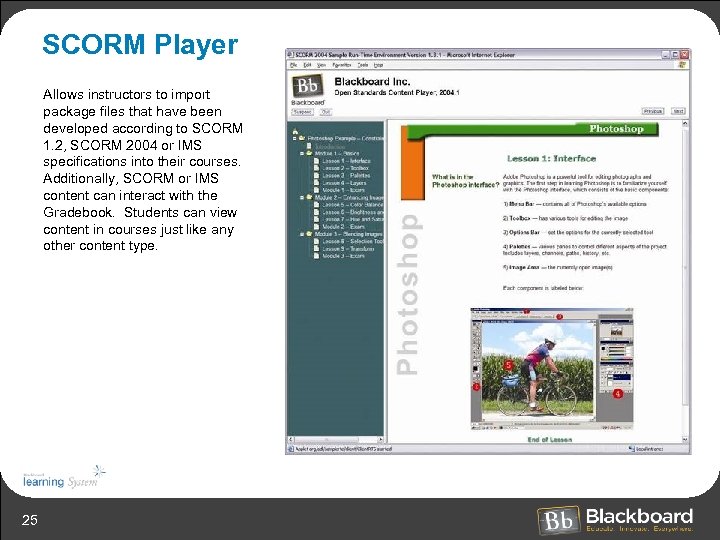The image size is (720, 540).
Task: Open the Favorites menu
Action: pos(342,65)
